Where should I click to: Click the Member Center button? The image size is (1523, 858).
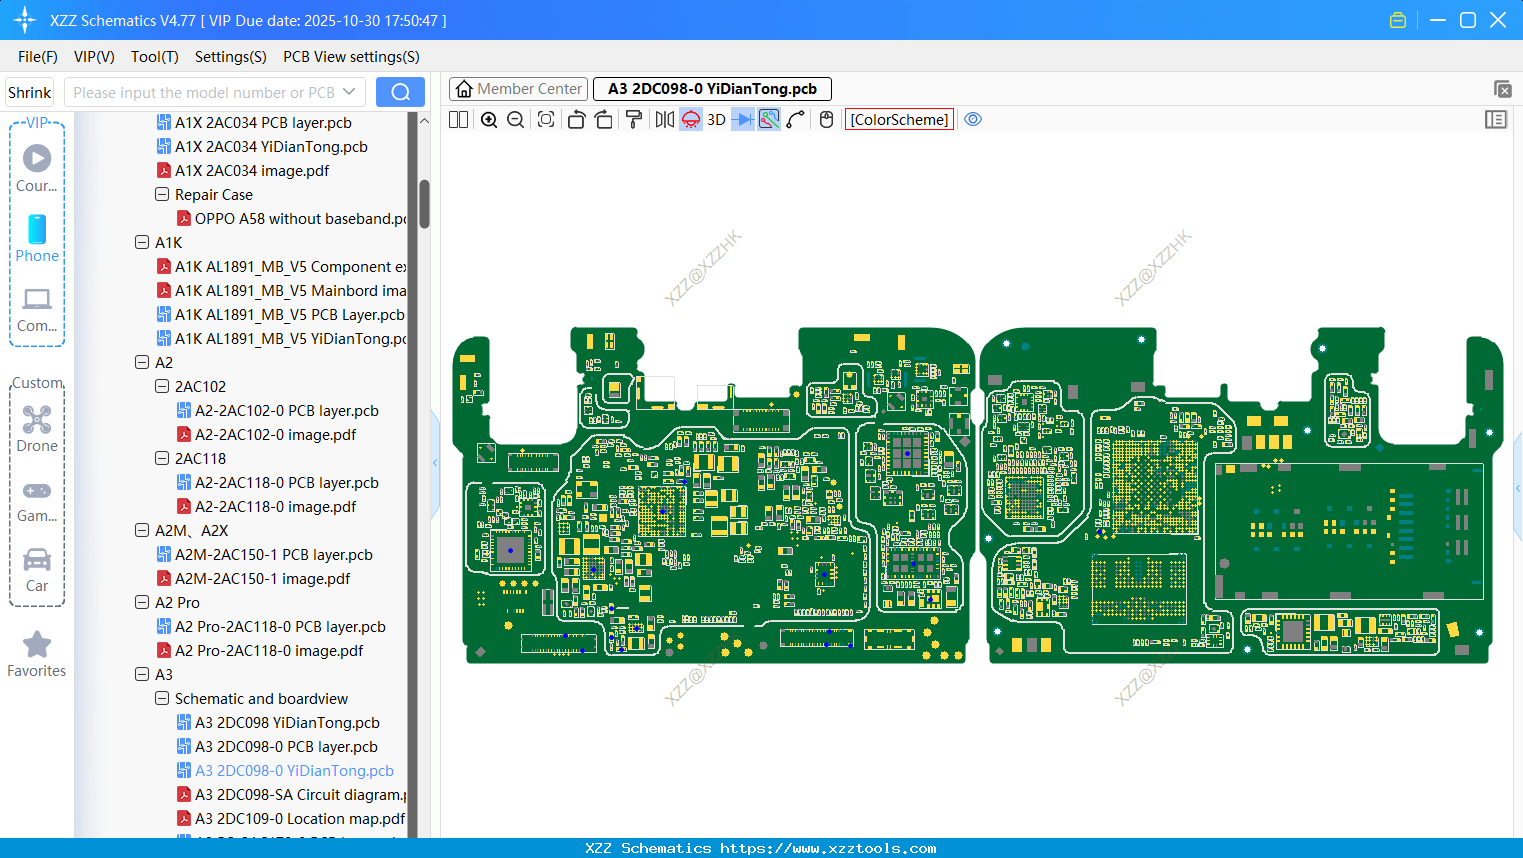point(518,88)
